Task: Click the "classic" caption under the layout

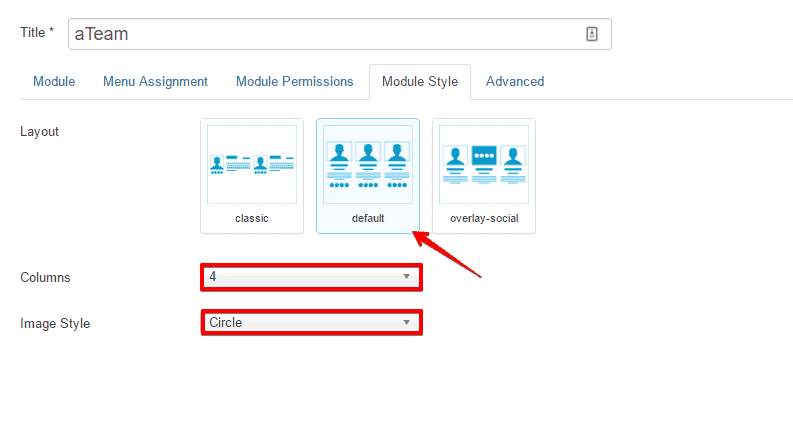Action: point(252,218)
